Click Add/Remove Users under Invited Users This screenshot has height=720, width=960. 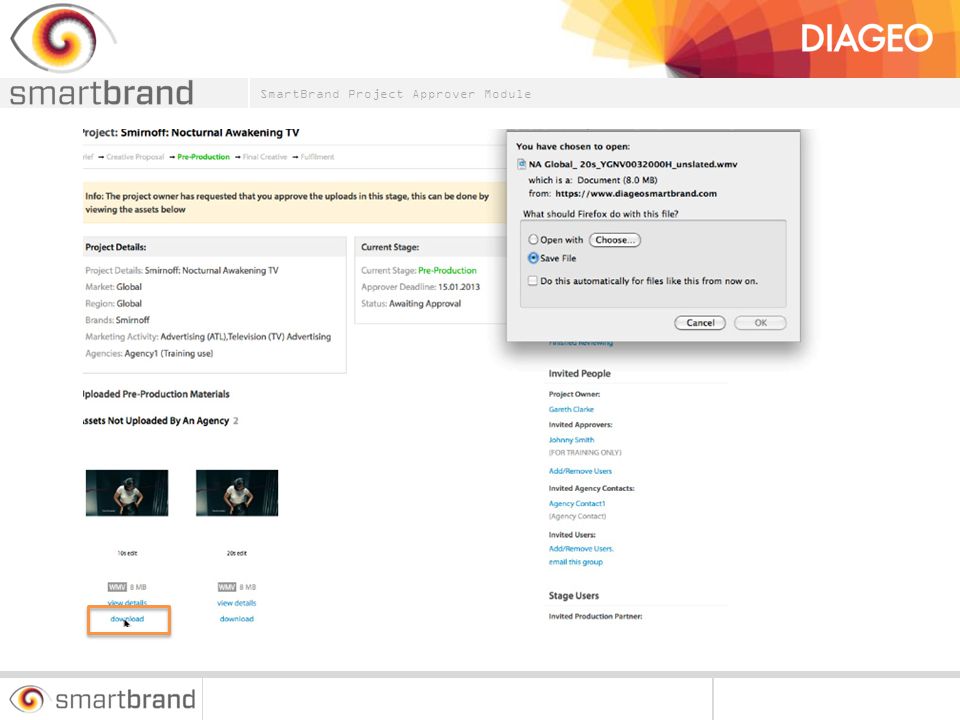point(581,549)
